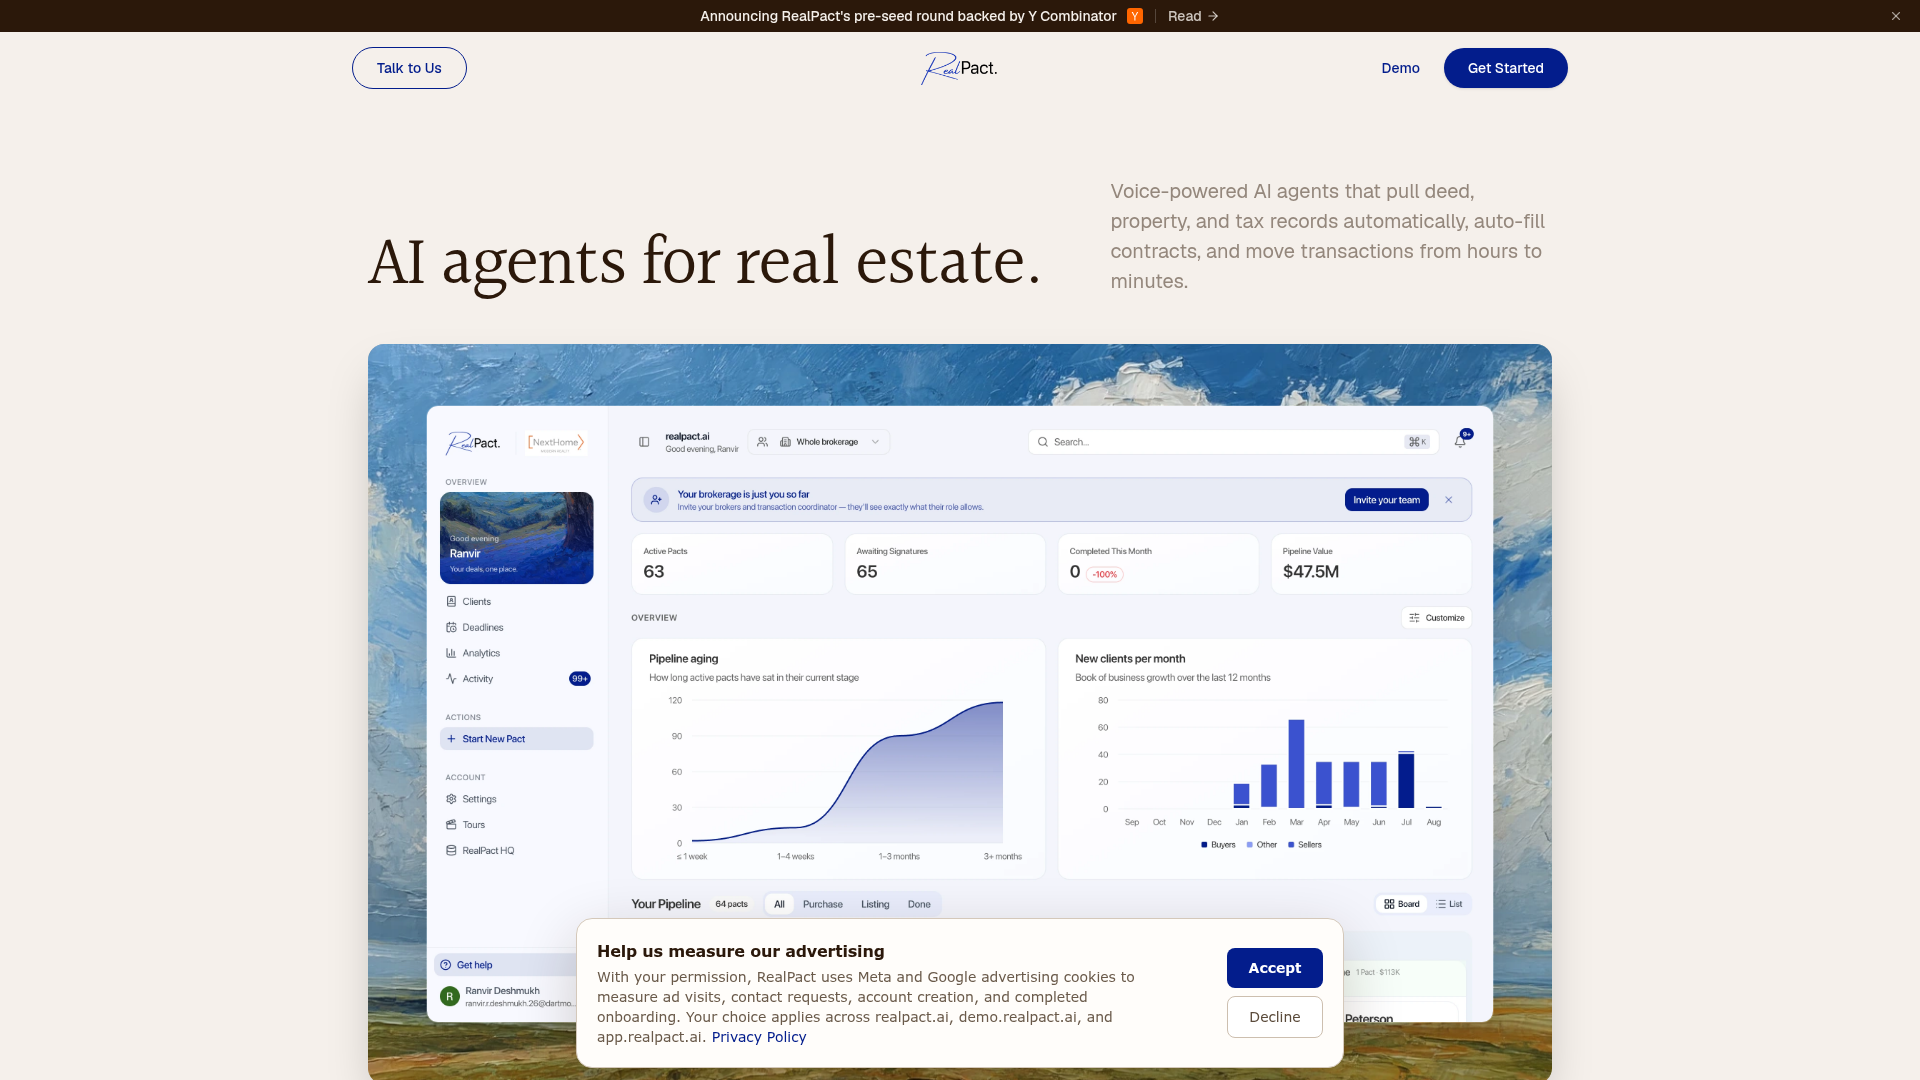Switch to List view
Image resolution: width=1920 pixels, height=1080 pixels.
(x=1449, y=904)
